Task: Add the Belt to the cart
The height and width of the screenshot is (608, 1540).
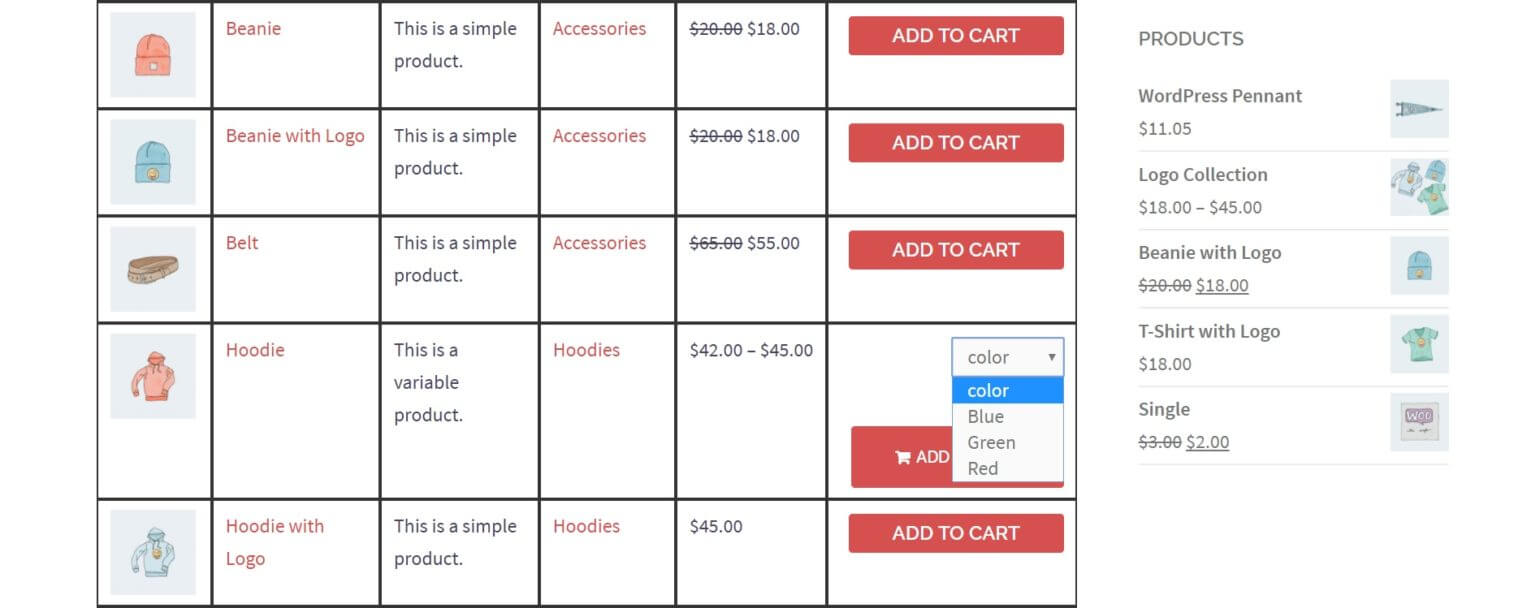Action: click(954, 249)
